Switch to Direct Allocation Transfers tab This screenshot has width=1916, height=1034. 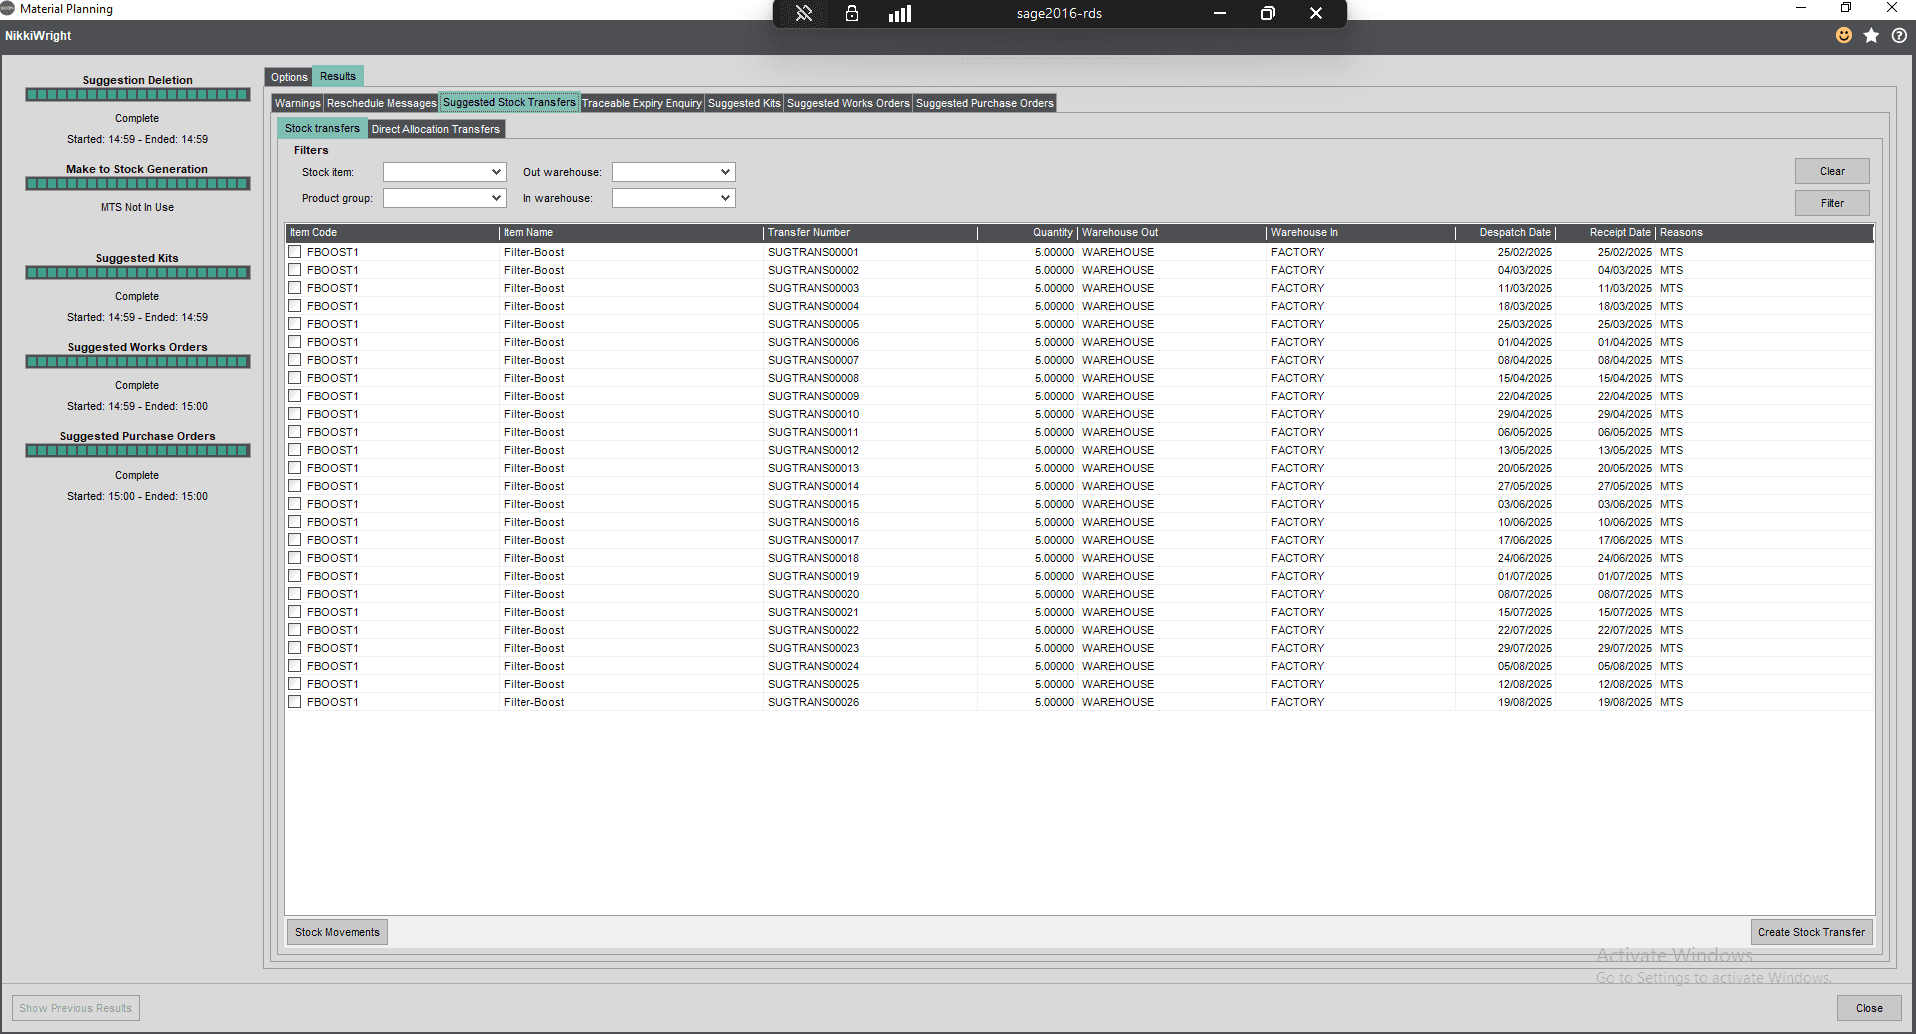(436, 129)
